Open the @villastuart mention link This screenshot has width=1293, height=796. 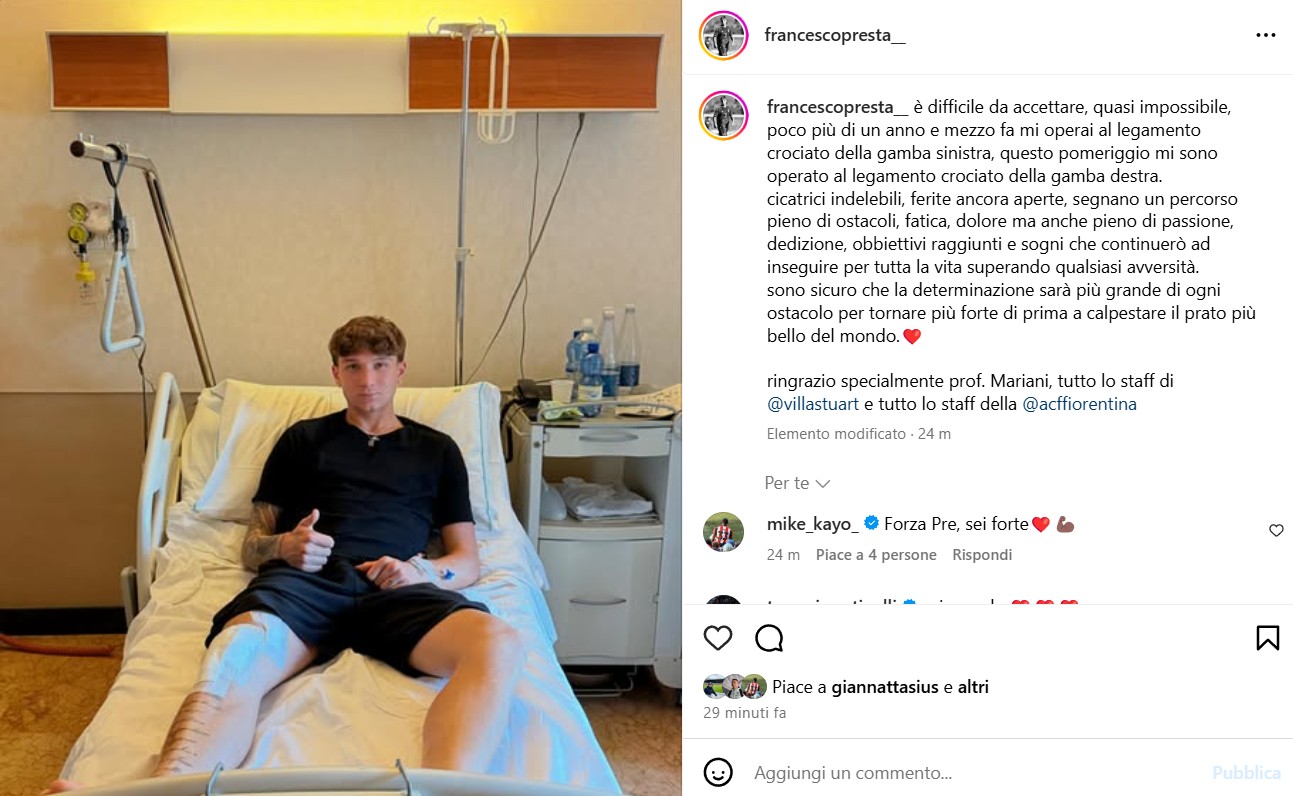pyautogui.click(x=813, y=405)
